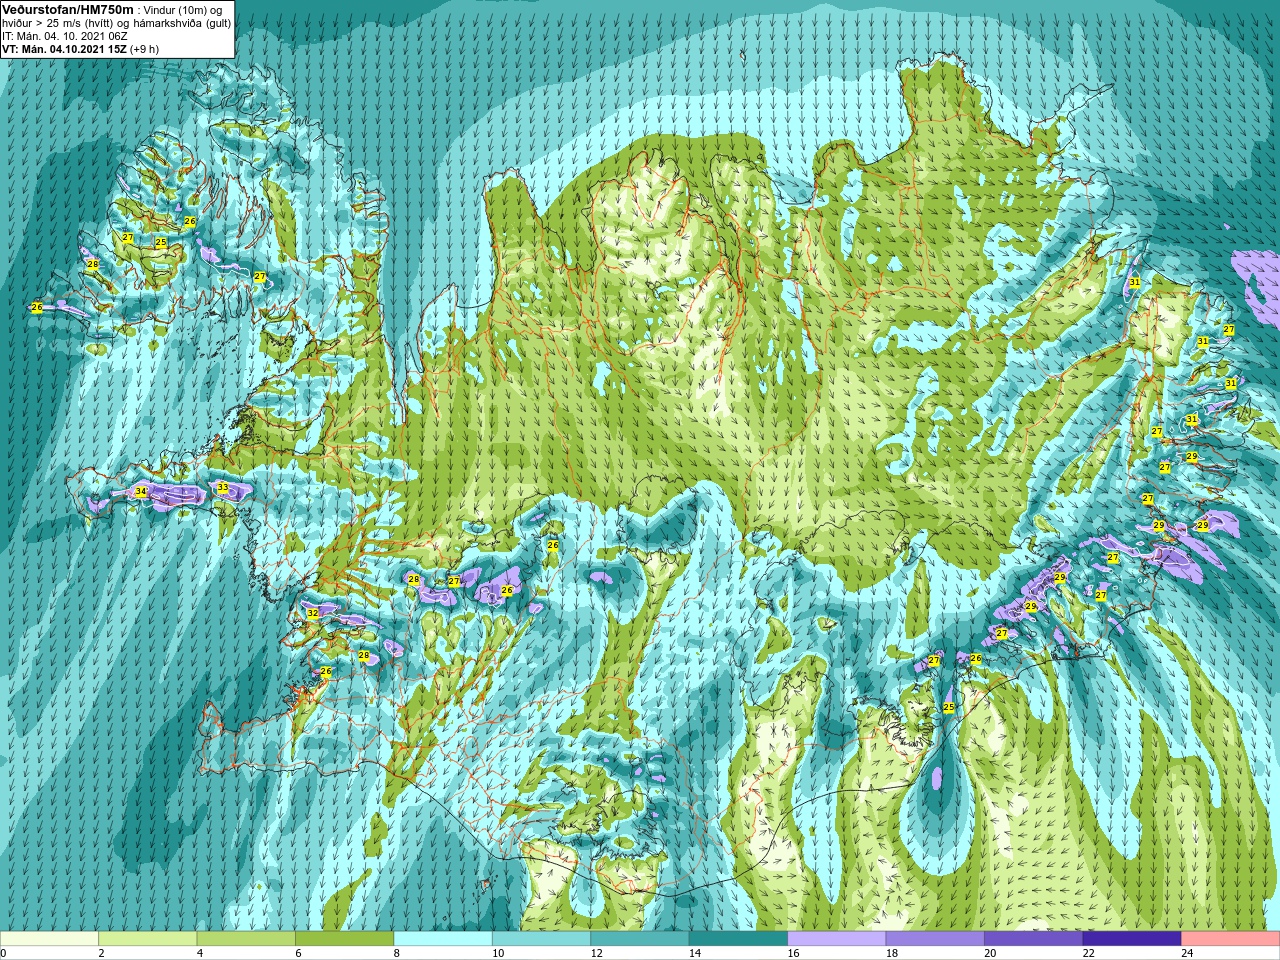Click the legend tick label 12
The image size is (1280, 960).
(597, 953)
